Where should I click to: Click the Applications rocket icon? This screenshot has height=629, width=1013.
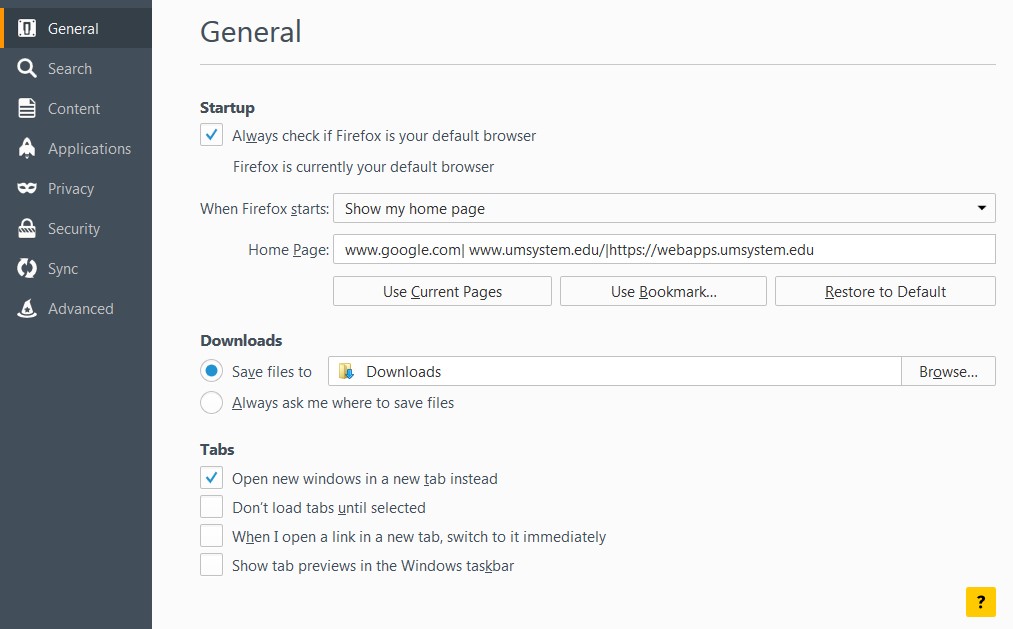[x=26, y=149]
